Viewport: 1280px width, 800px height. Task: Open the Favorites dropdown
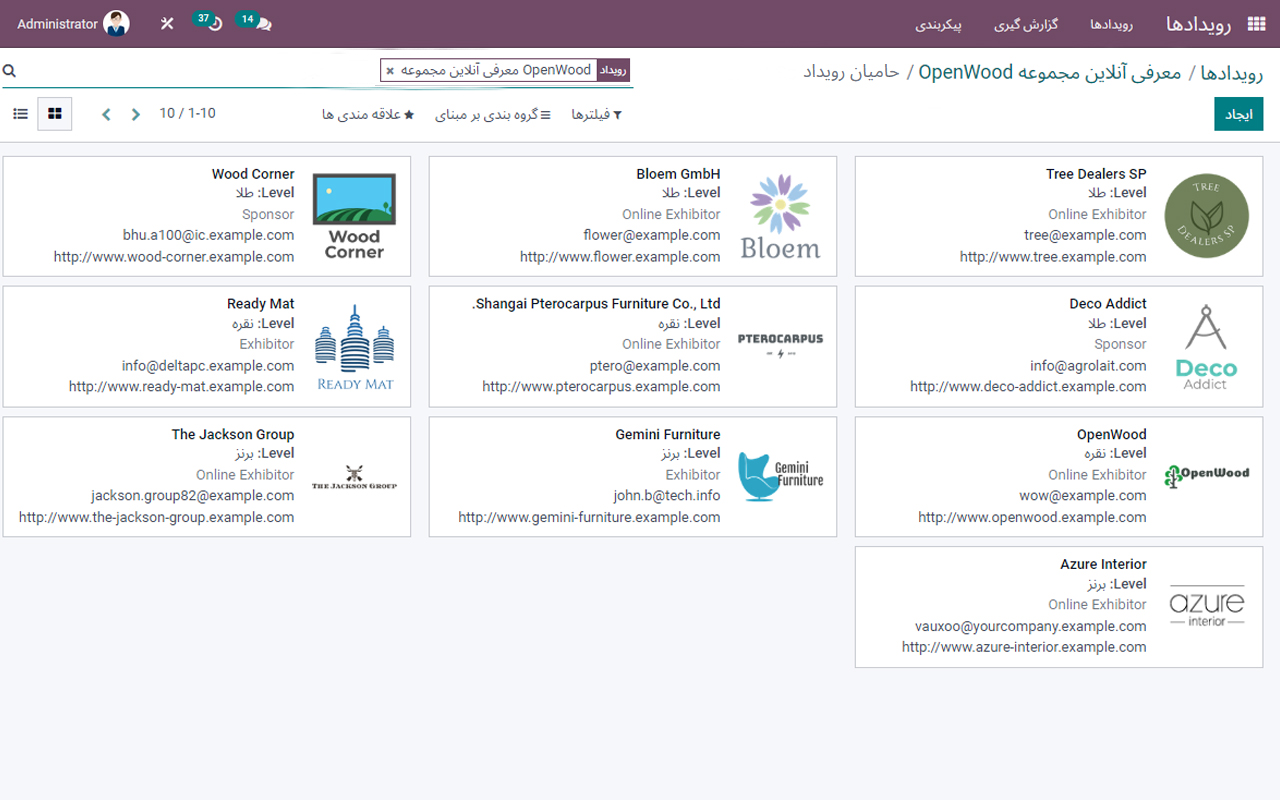368,115
